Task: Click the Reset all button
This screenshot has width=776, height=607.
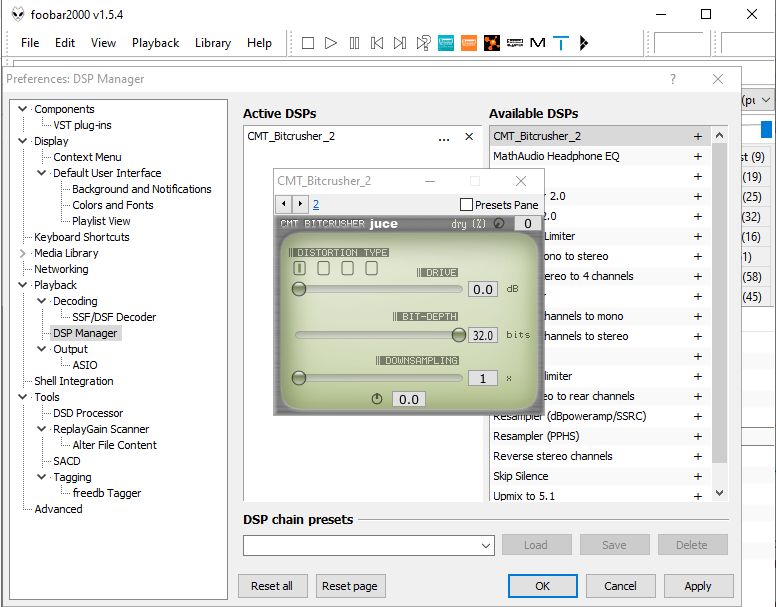Action: 272,586
